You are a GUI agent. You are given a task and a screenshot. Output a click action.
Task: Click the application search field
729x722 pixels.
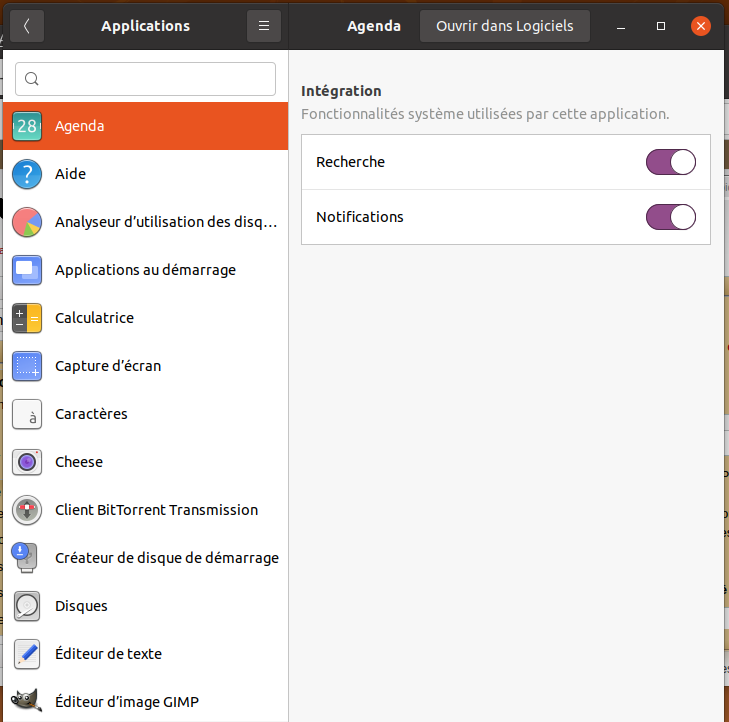point(146,79)
